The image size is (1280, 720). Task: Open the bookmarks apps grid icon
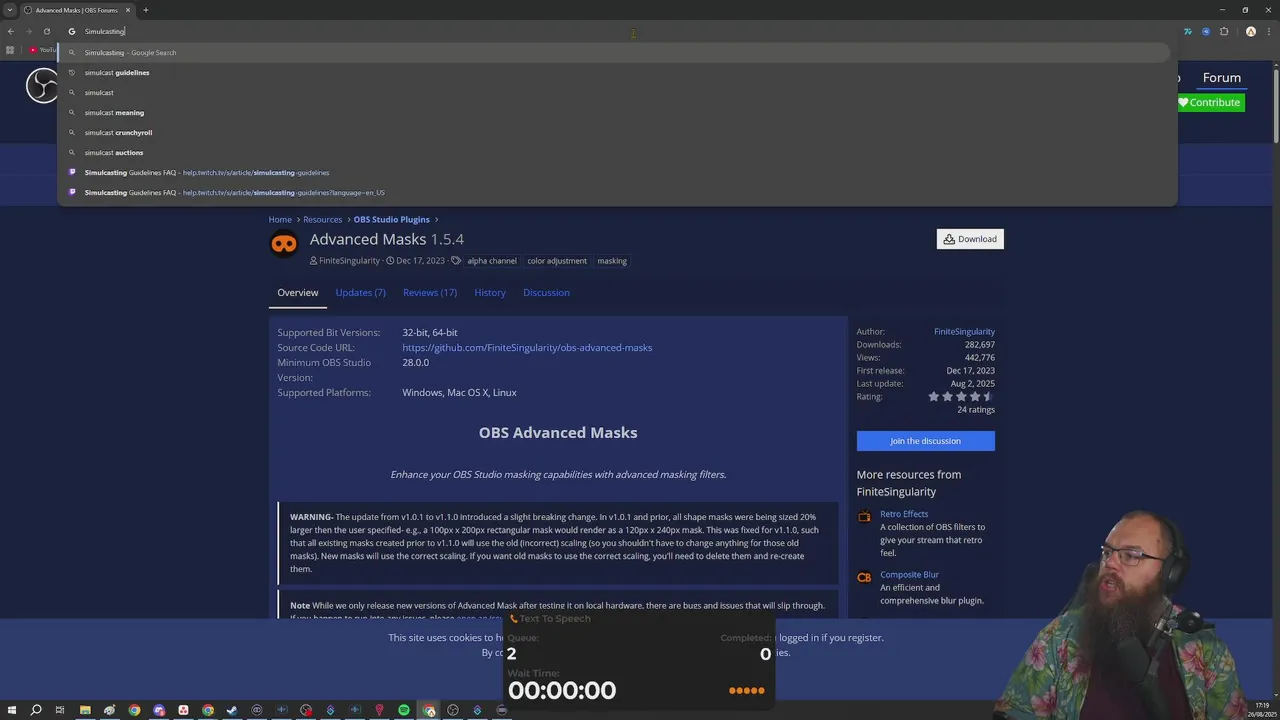(x=10, y=50)
